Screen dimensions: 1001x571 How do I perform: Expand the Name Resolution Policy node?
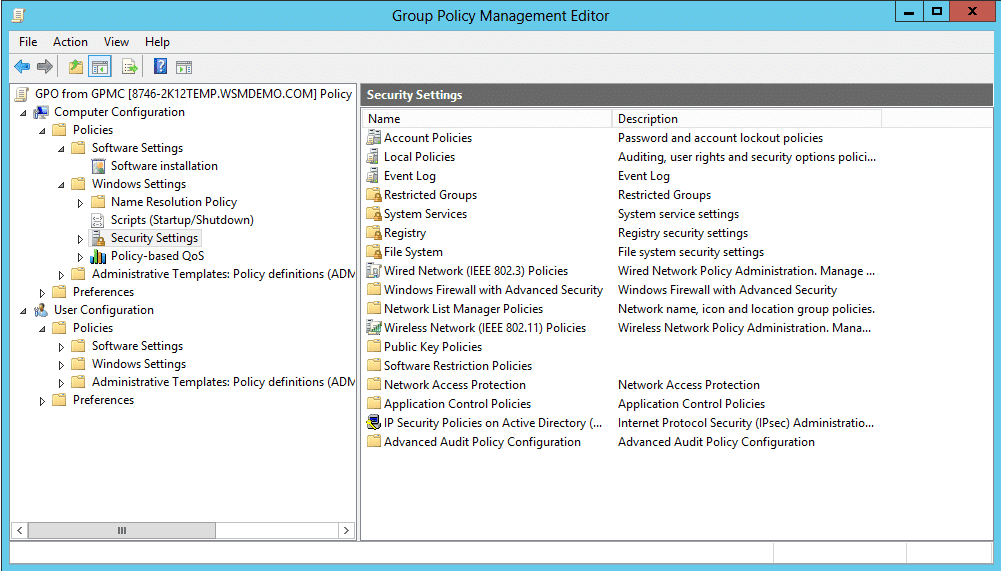tap(81, 203)
